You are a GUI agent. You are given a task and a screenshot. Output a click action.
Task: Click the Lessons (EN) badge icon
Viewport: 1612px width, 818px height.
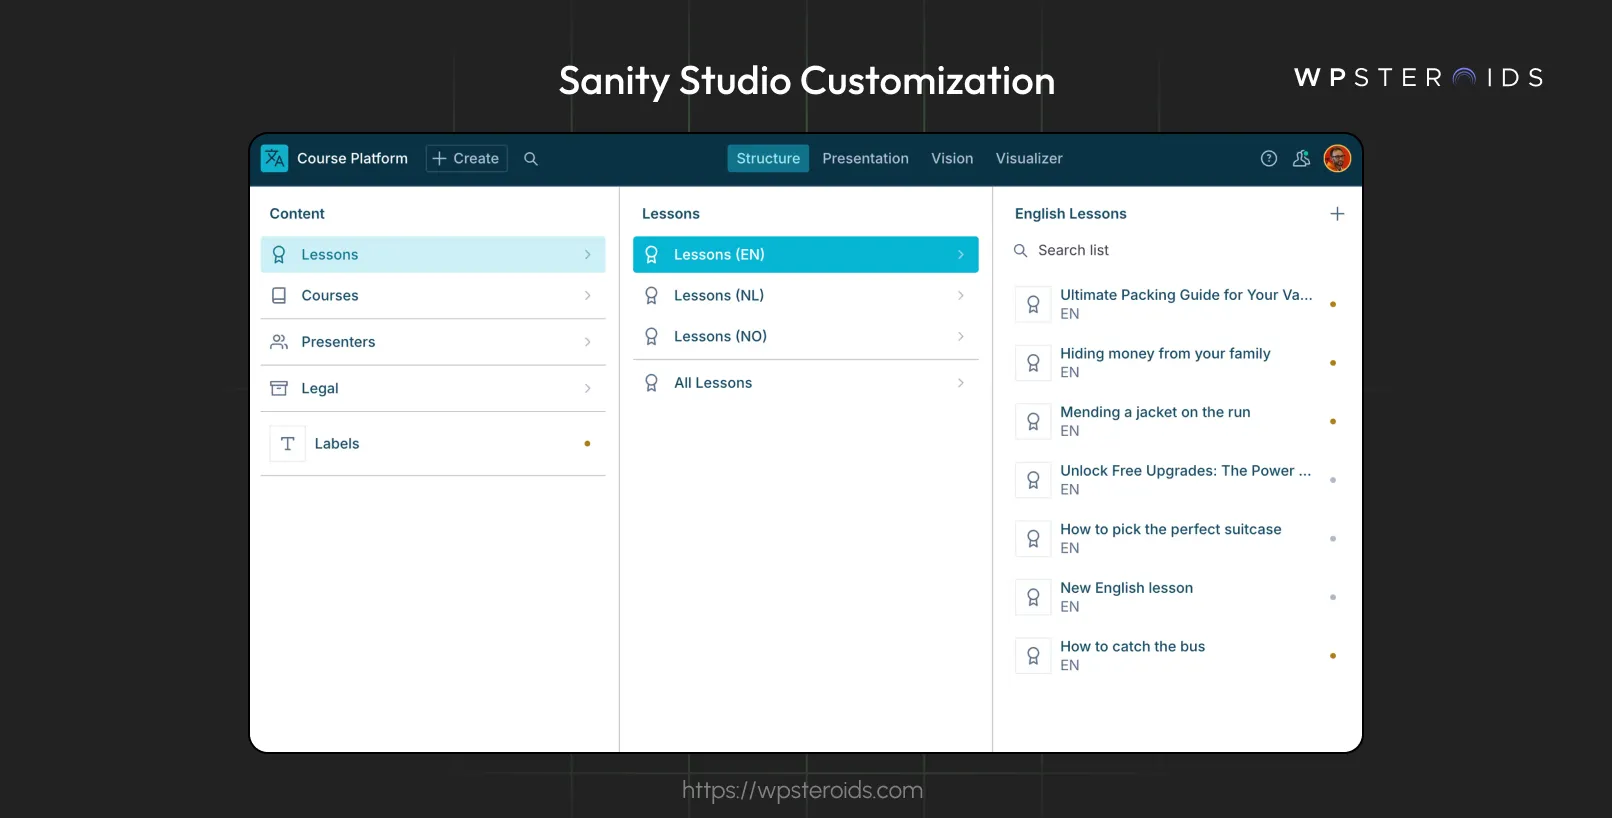(651, 255)
